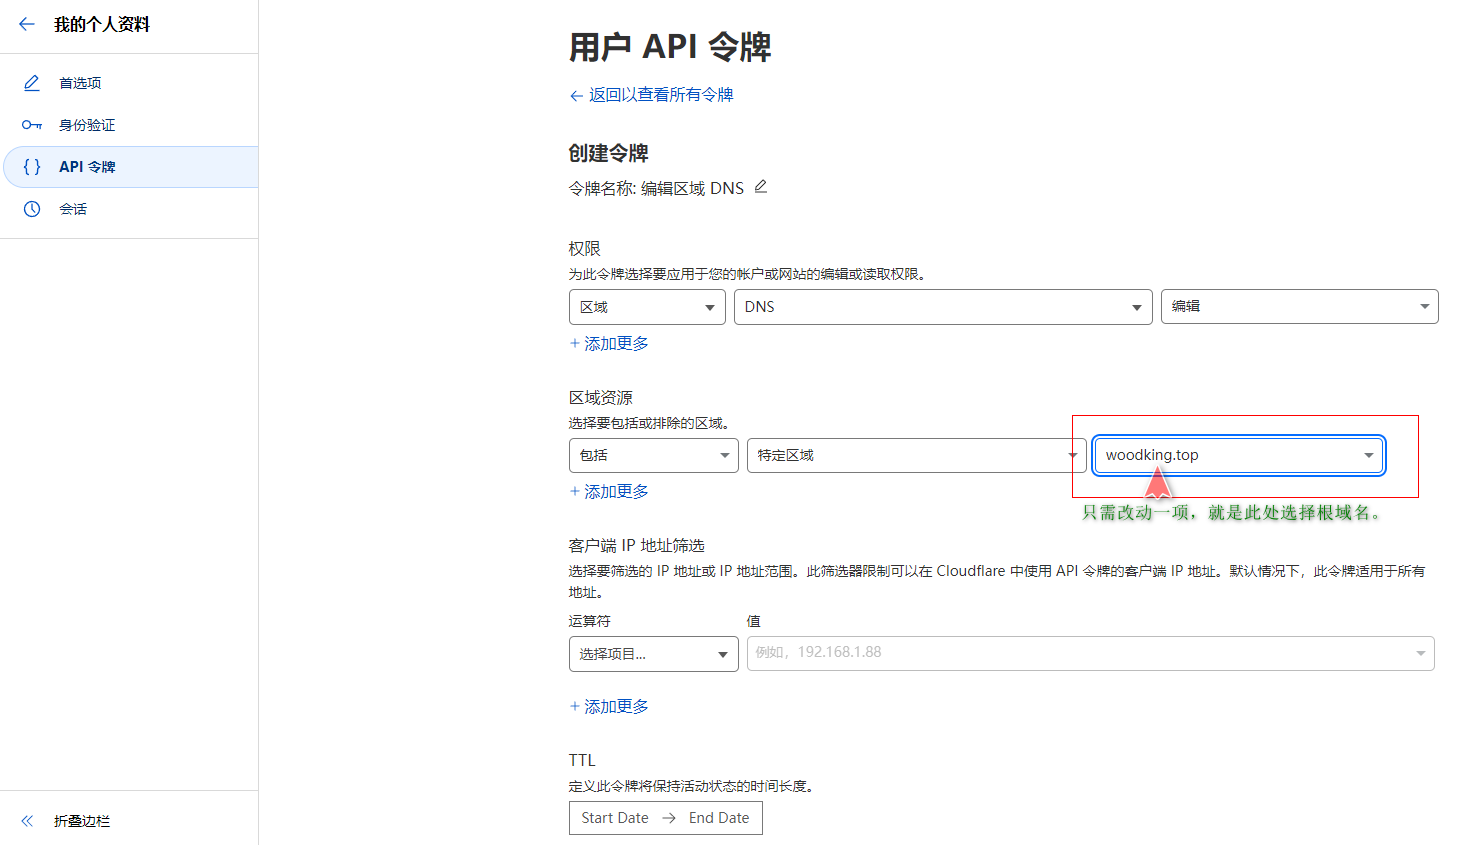
Task: Click the key icon for 身份验证
Action: 32,125
